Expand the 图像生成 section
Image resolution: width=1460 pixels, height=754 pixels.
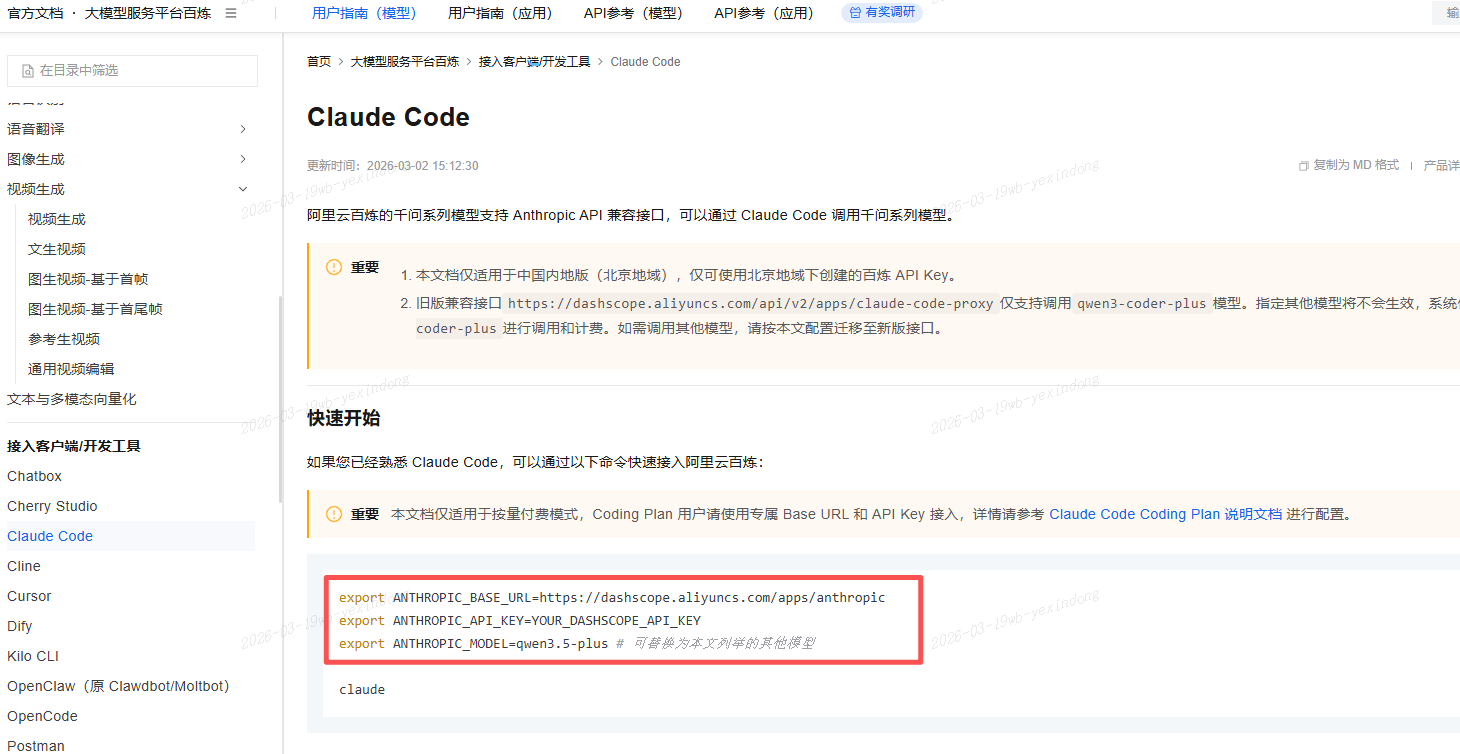point(243,159)
